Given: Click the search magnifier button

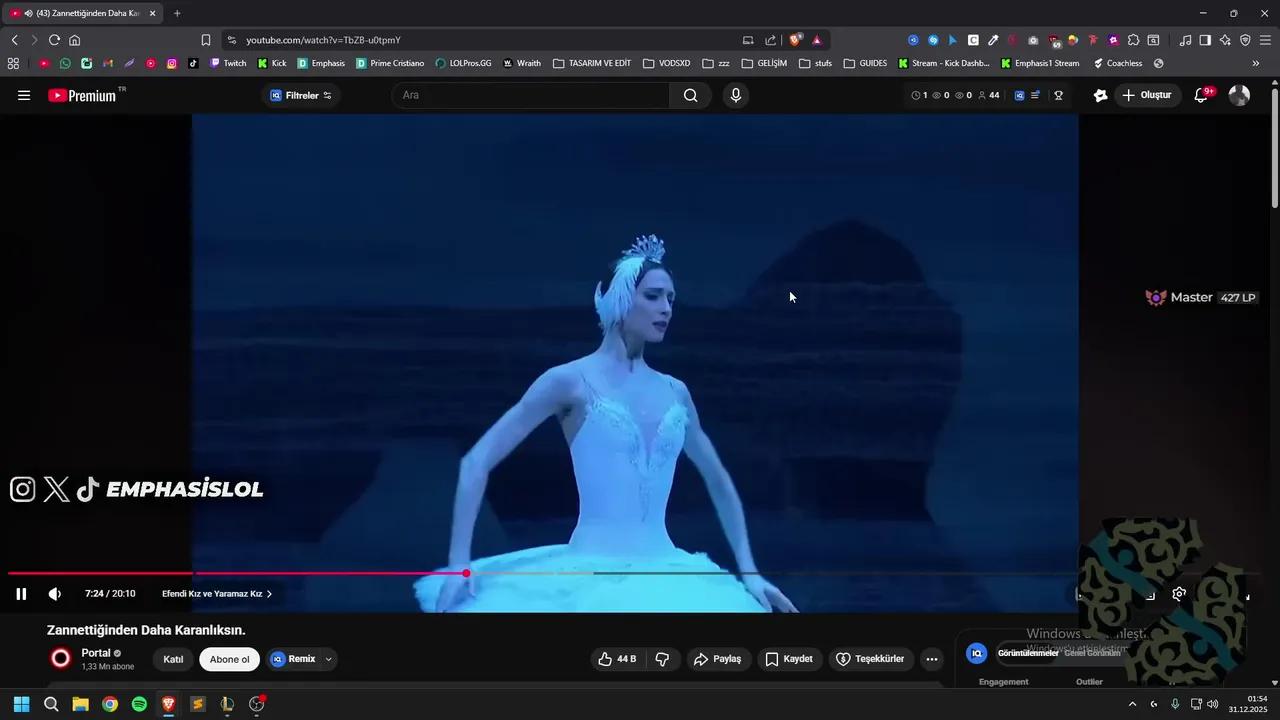Looking at the screenshot, I should click(690, 95).
